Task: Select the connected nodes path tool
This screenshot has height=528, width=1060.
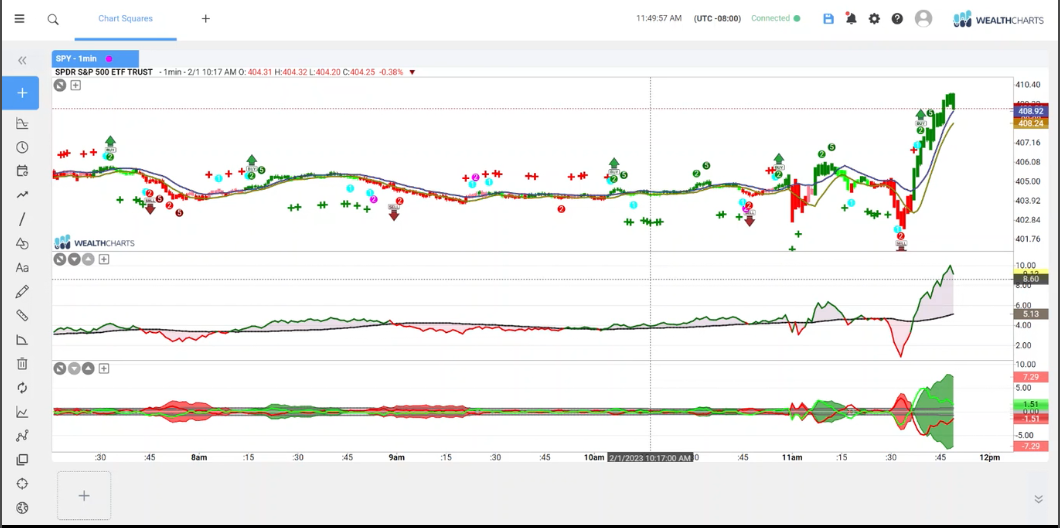Action: coord(22,436)
